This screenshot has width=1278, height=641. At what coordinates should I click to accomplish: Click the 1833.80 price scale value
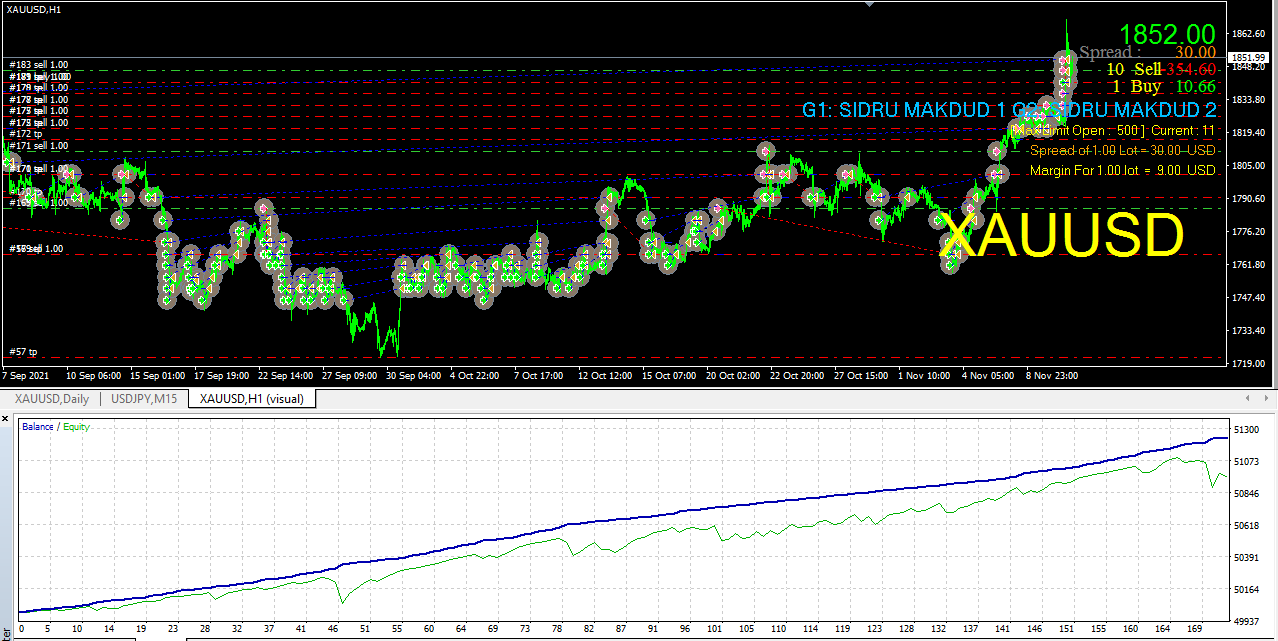1249,100
